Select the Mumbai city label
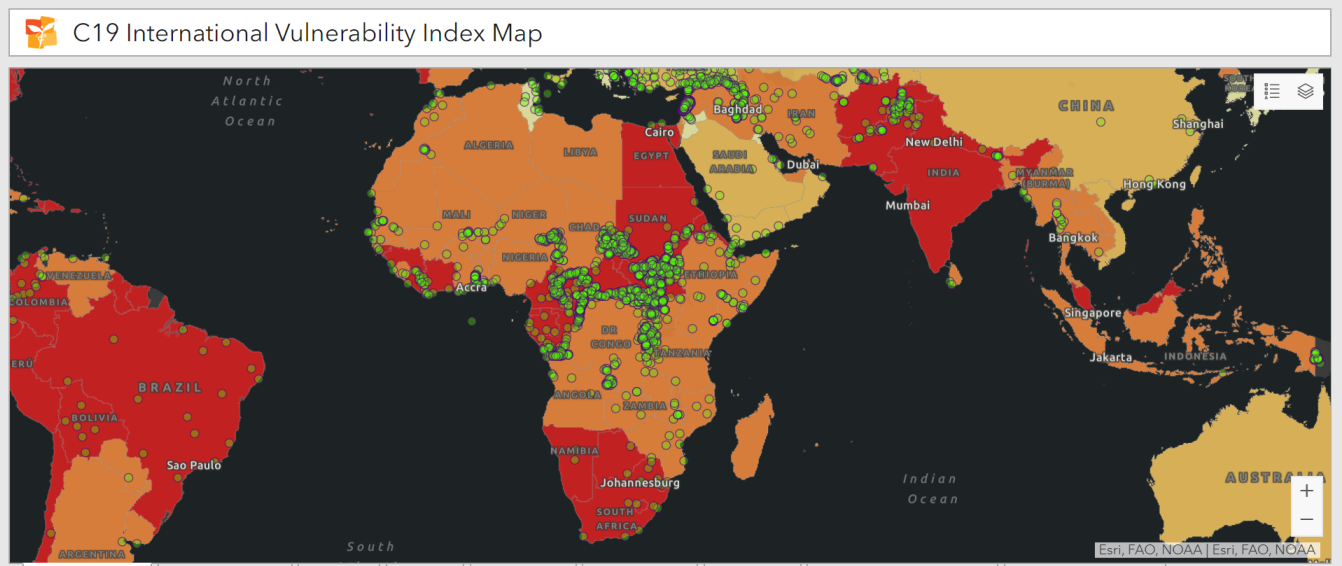 point(907,205)
